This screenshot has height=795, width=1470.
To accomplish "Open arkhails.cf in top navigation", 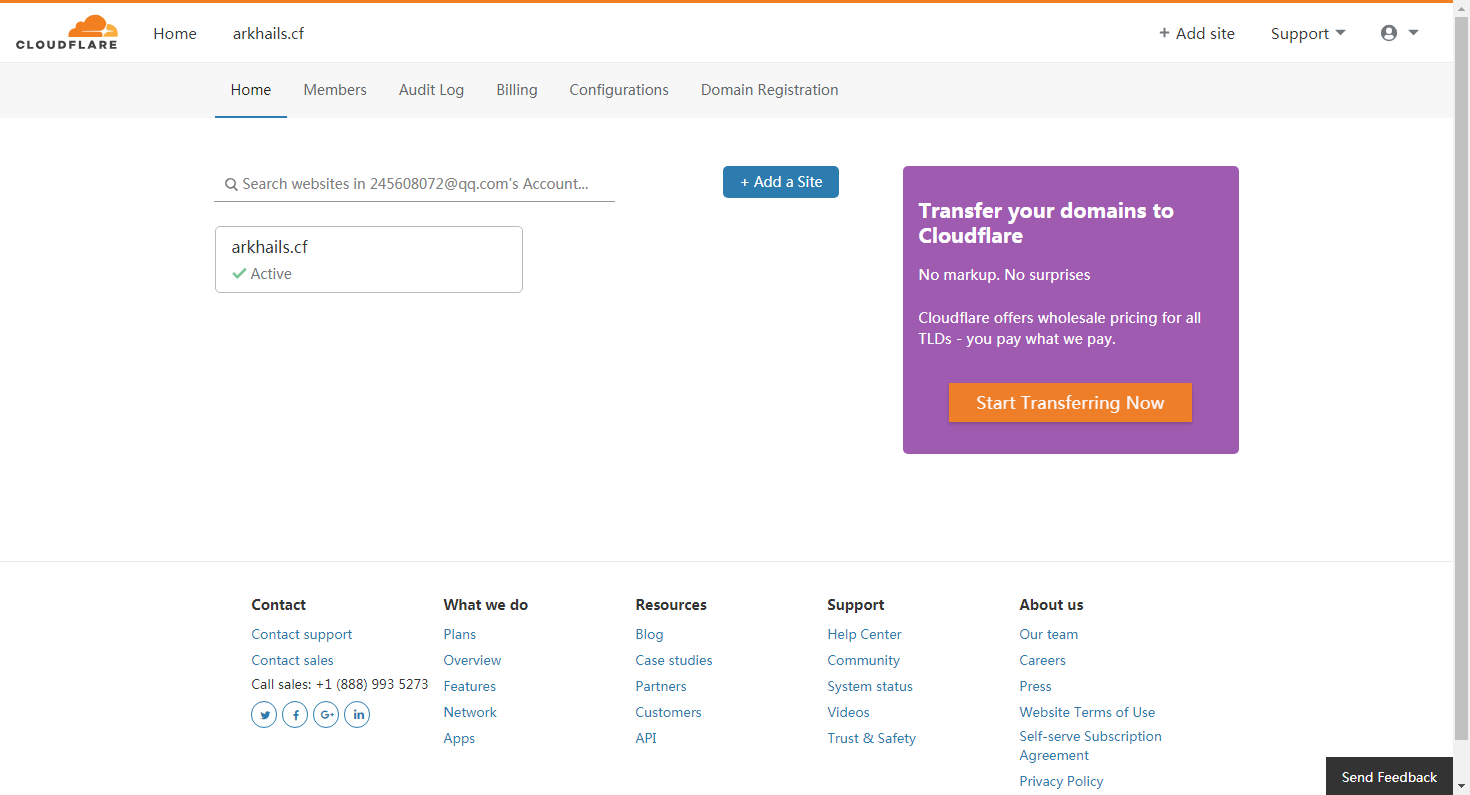I will click(x=268, y=33).
